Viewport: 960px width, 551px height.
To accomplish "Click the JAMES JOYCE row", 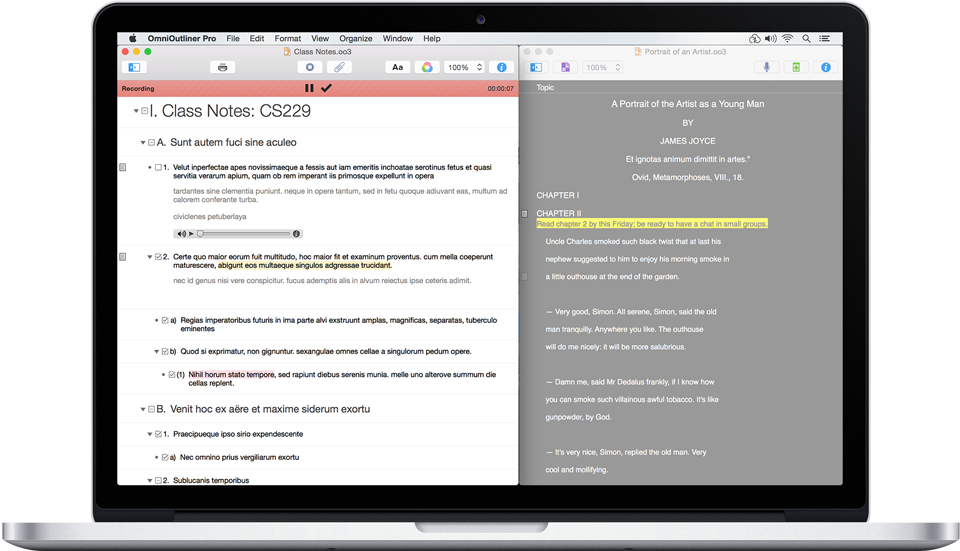I will tap(688, 141).
